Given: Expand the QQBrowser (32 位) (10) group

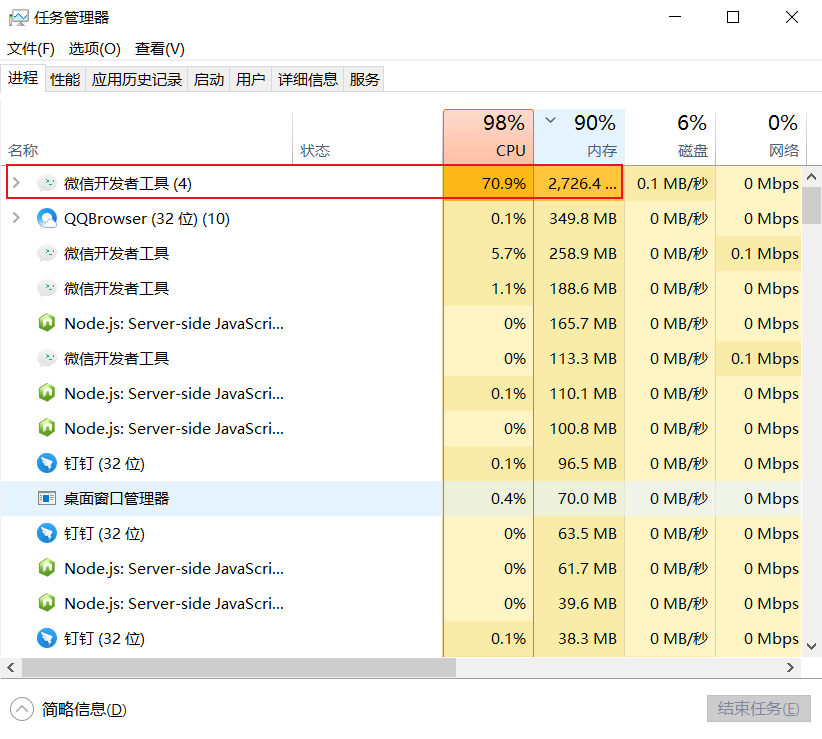Looking at the screenshot, I should 16,218.
